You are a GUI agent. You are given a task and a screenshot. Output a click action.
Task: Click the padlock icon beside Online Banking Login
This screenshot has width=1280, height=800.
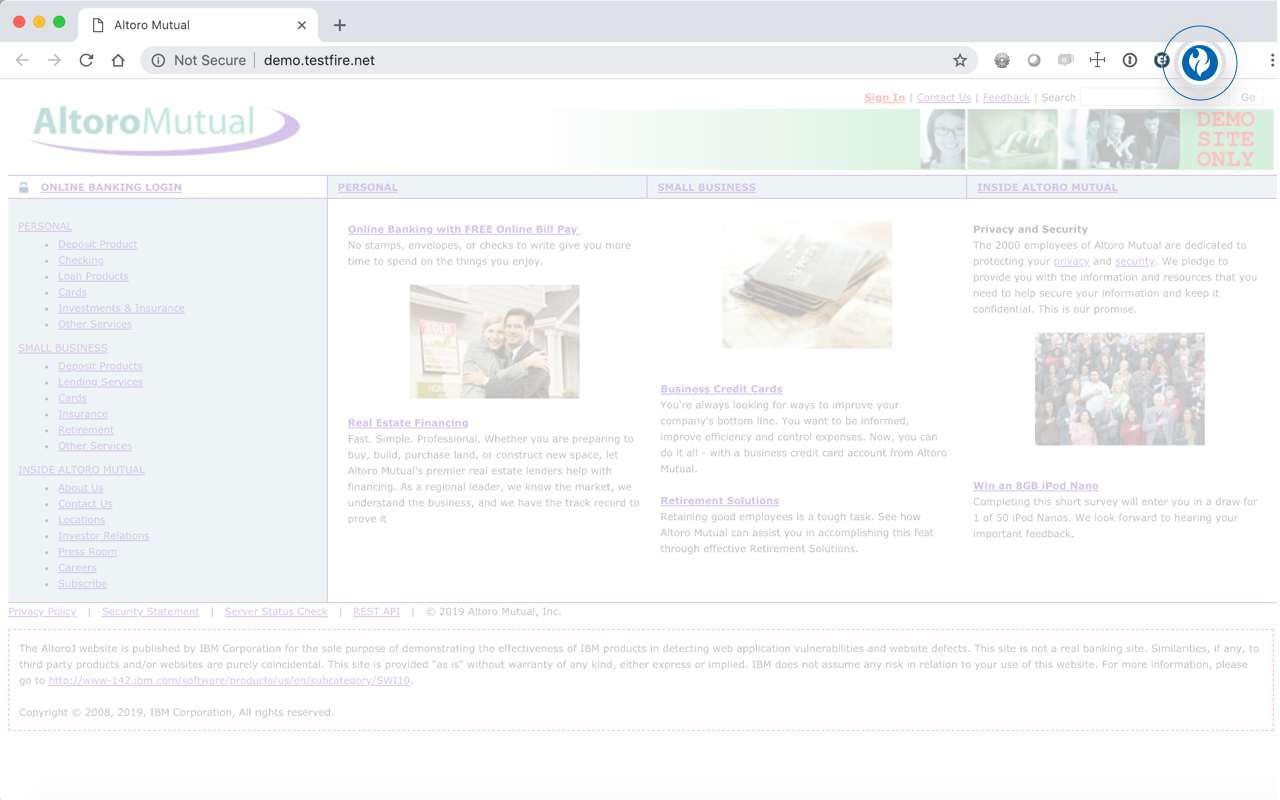tap(22, 187)
